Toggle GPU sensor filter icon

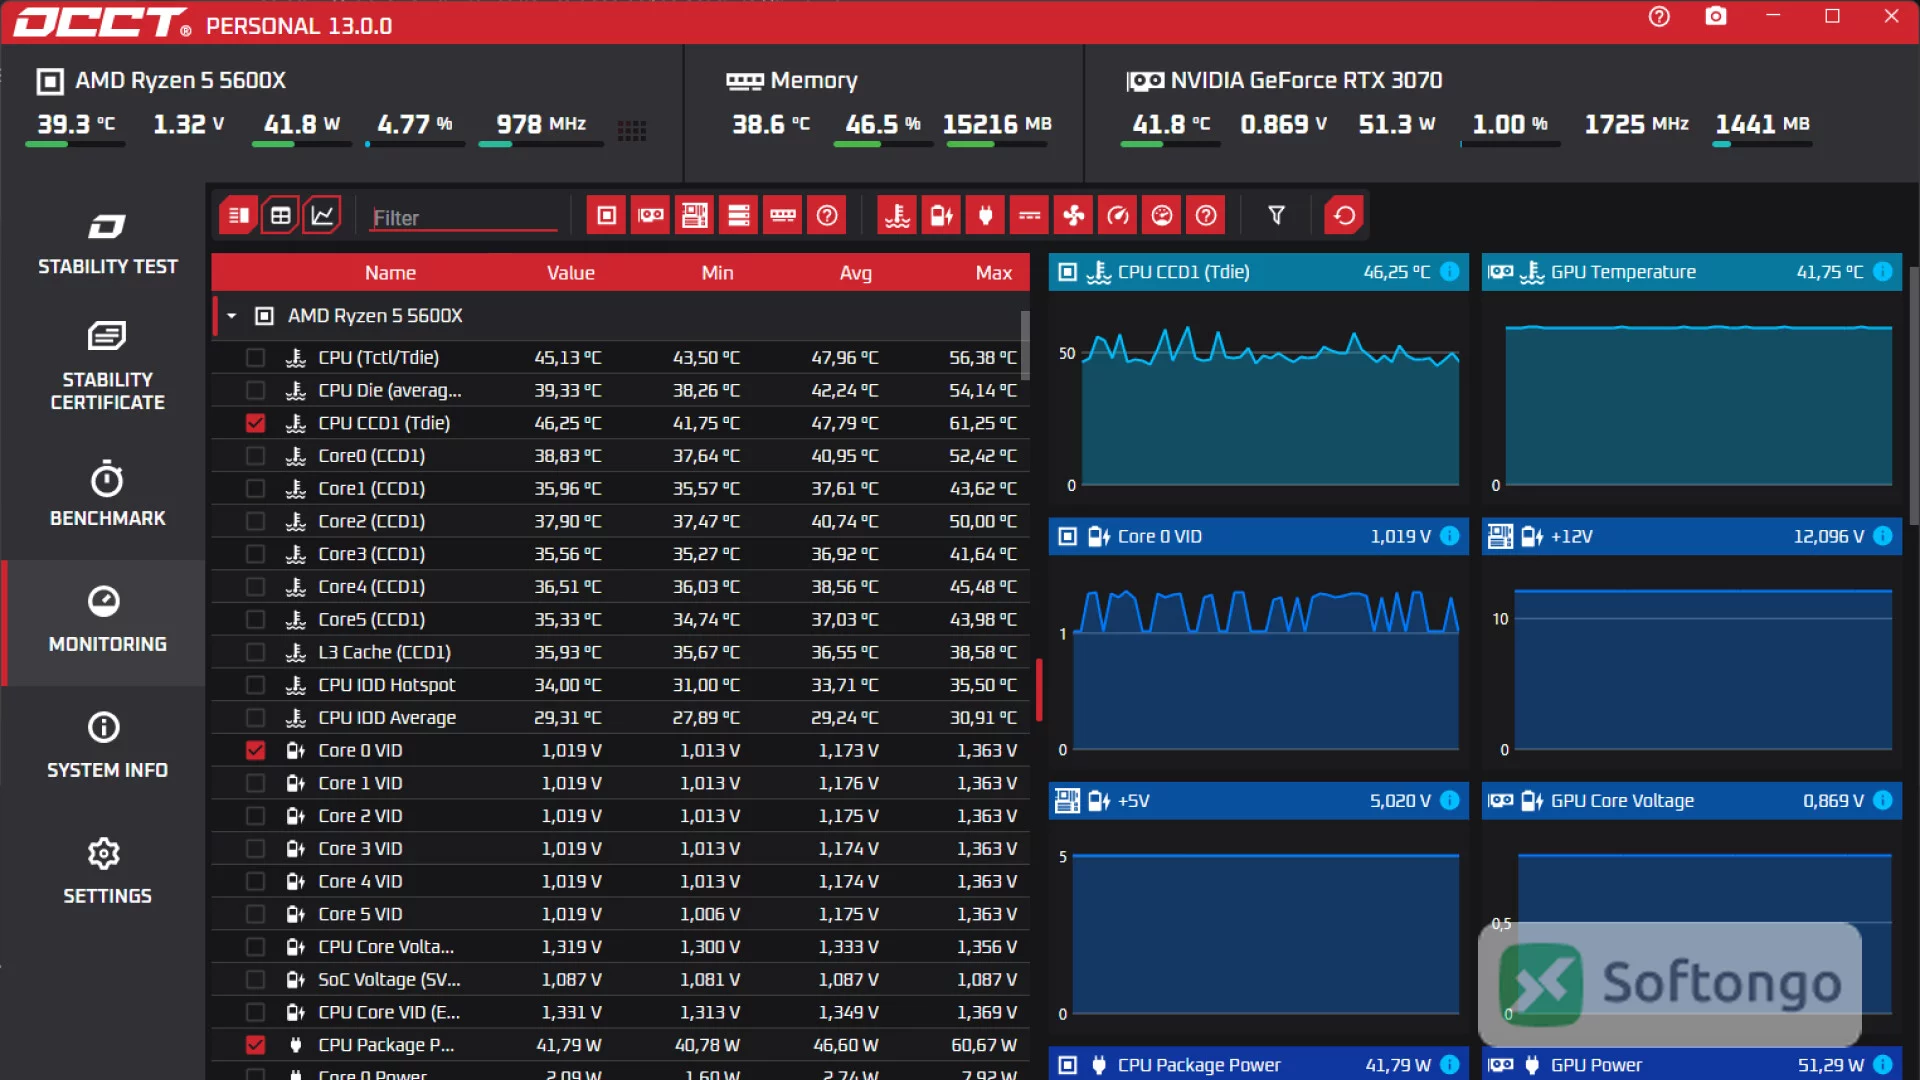pos(651,215)
